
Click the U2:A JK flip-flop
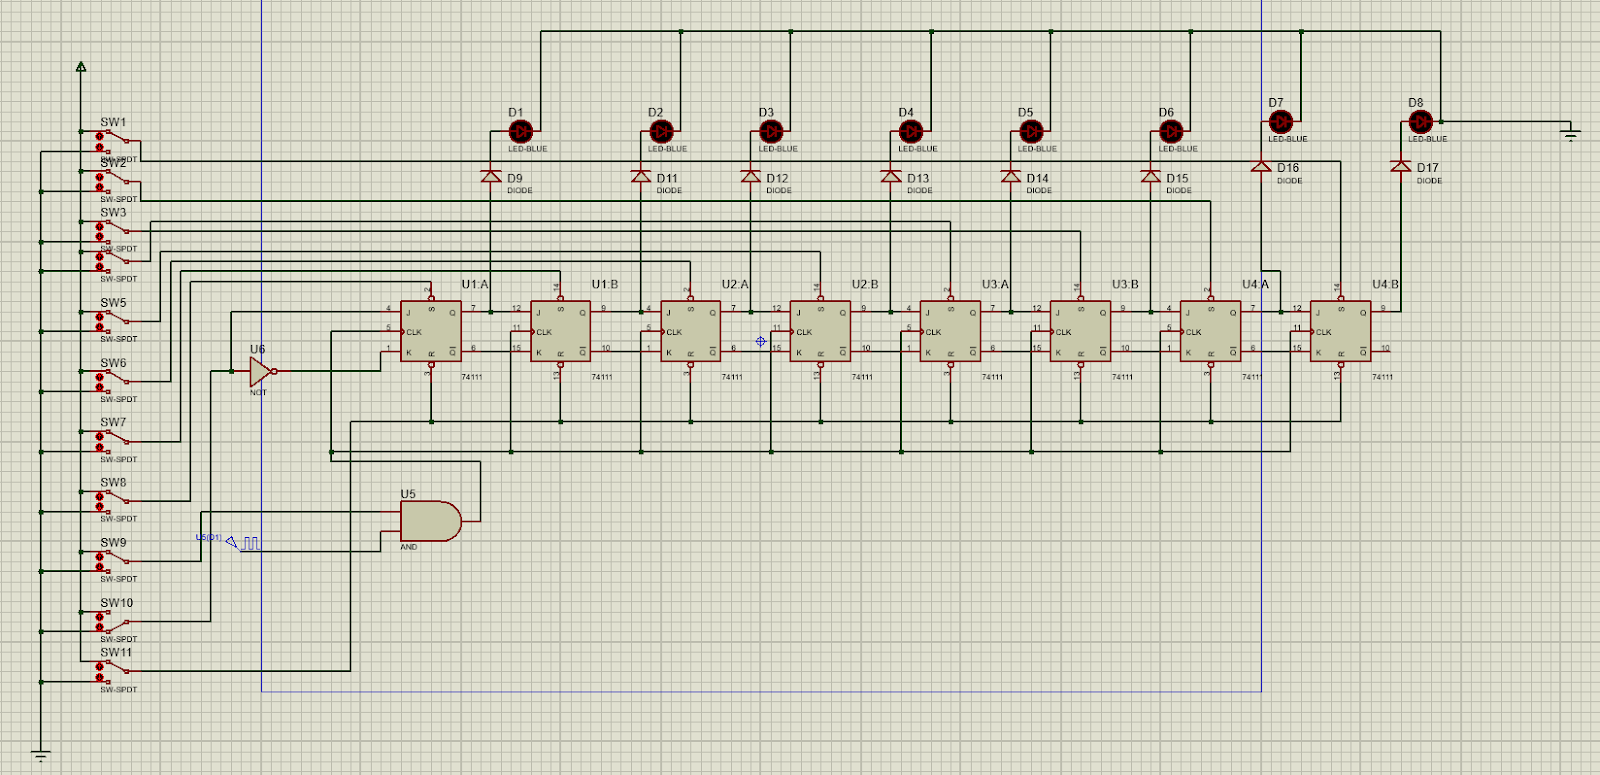[x=691, y=331]
